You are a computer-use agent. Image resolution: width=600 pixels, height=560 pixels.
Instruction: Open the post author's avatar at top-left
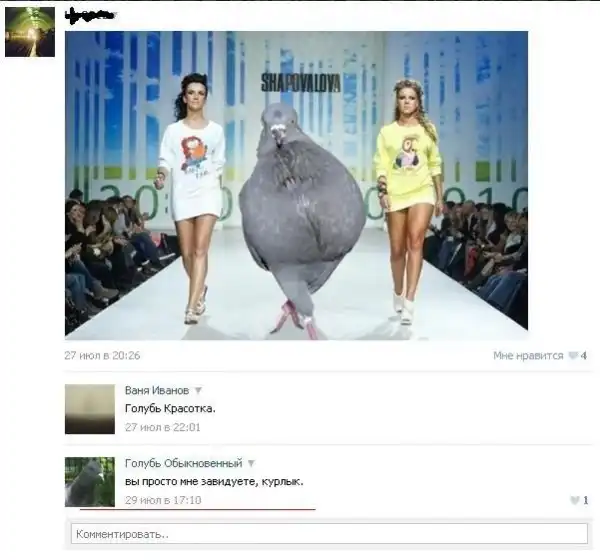(x=30, y=32)
